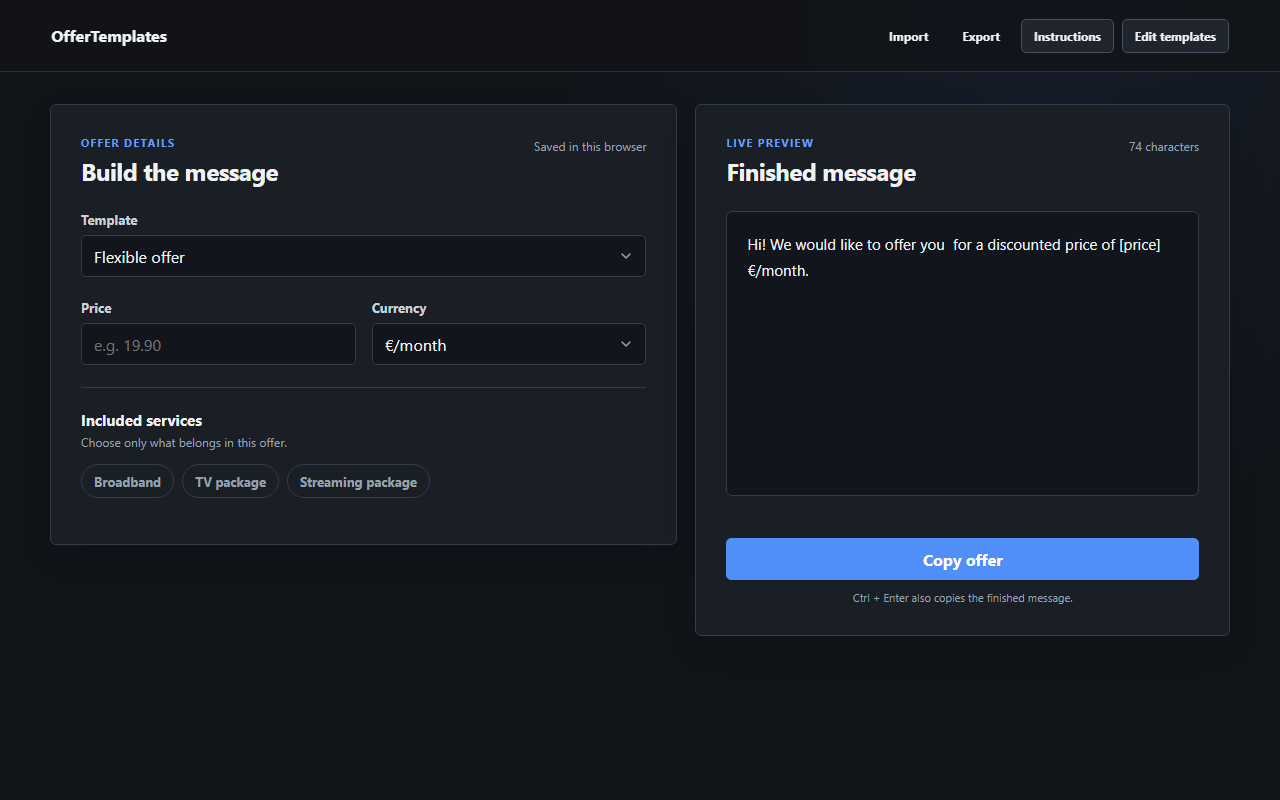Click the 'OFFER DETAILS' label
1280x800 pixels.
point(128,143)
